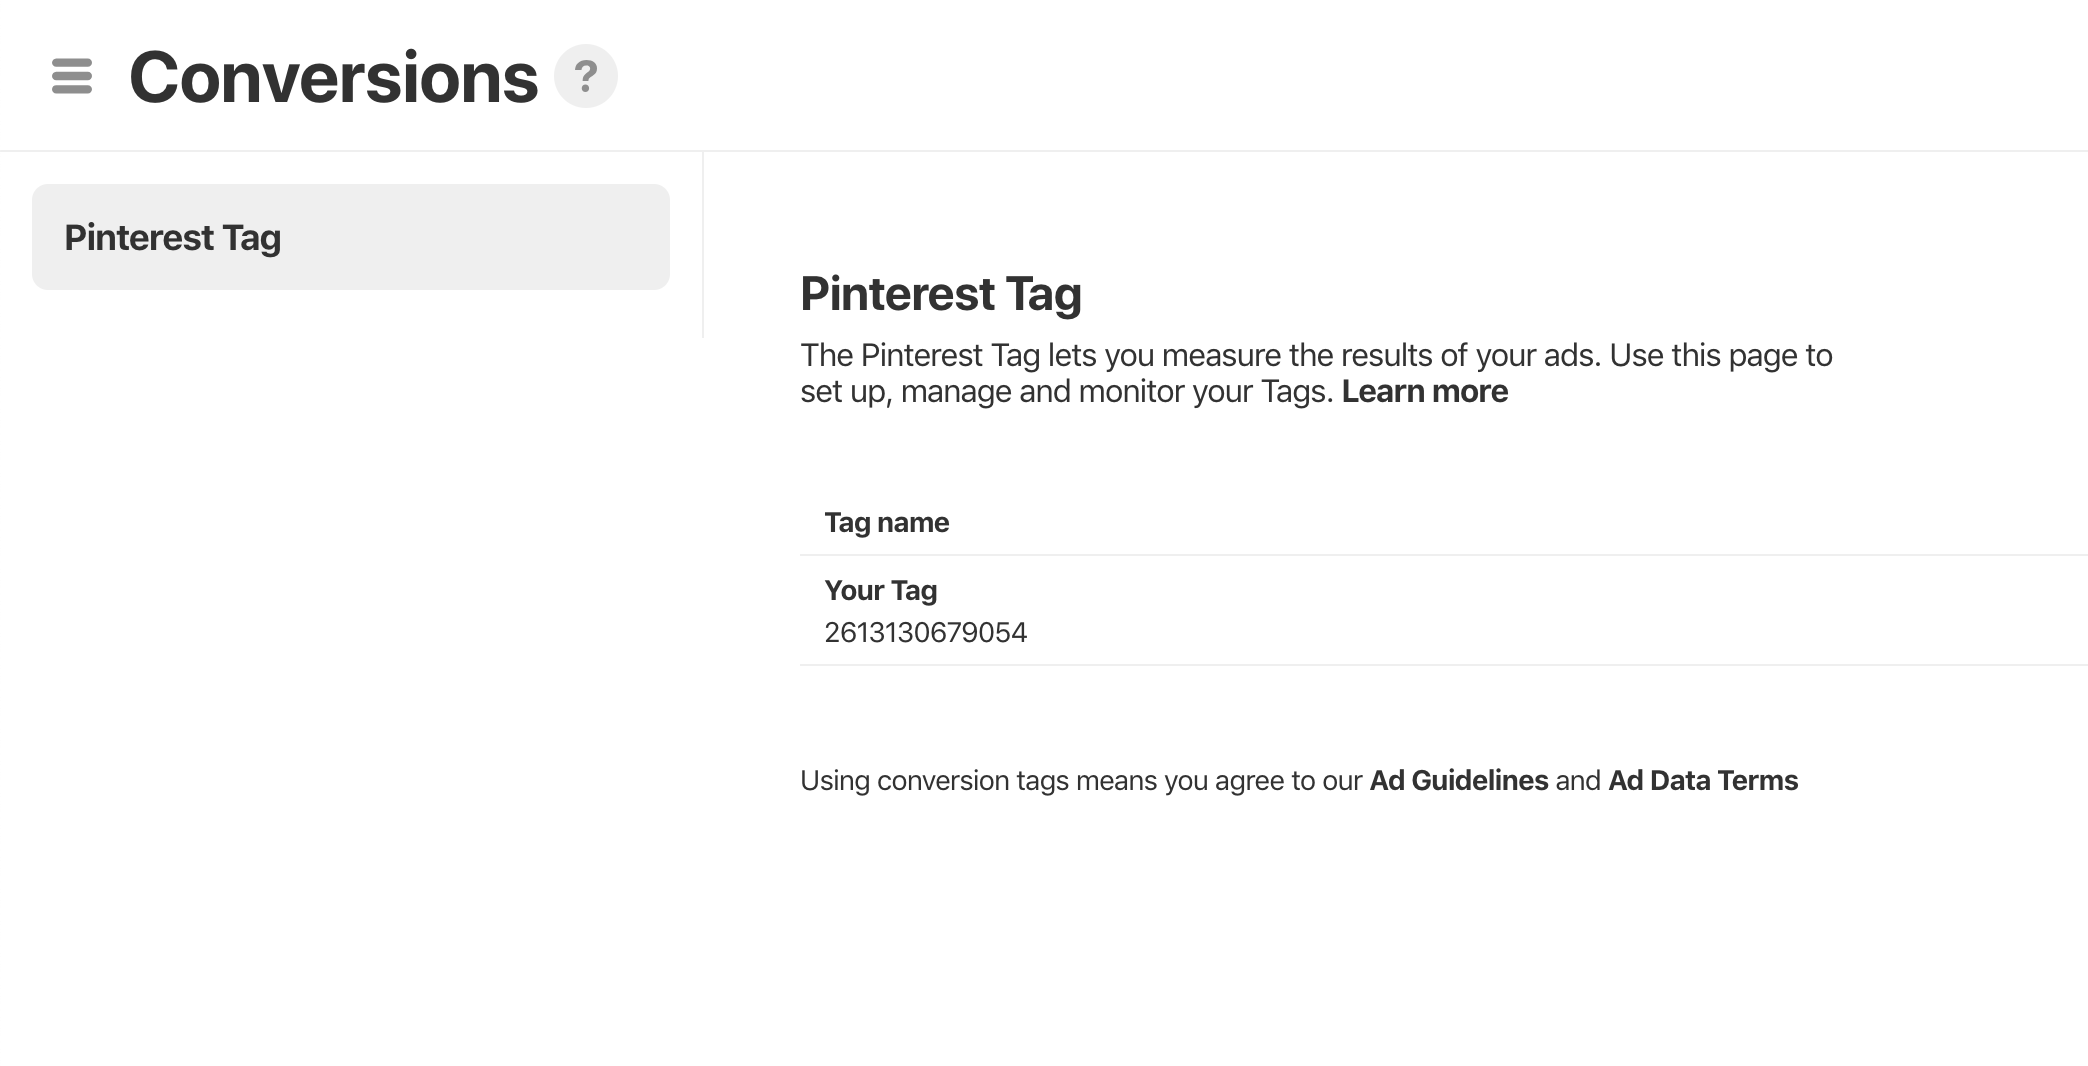This screenshot has width=2088, height=1066.
Task: Open Your Tag details
Action: [x=880, y=590]
